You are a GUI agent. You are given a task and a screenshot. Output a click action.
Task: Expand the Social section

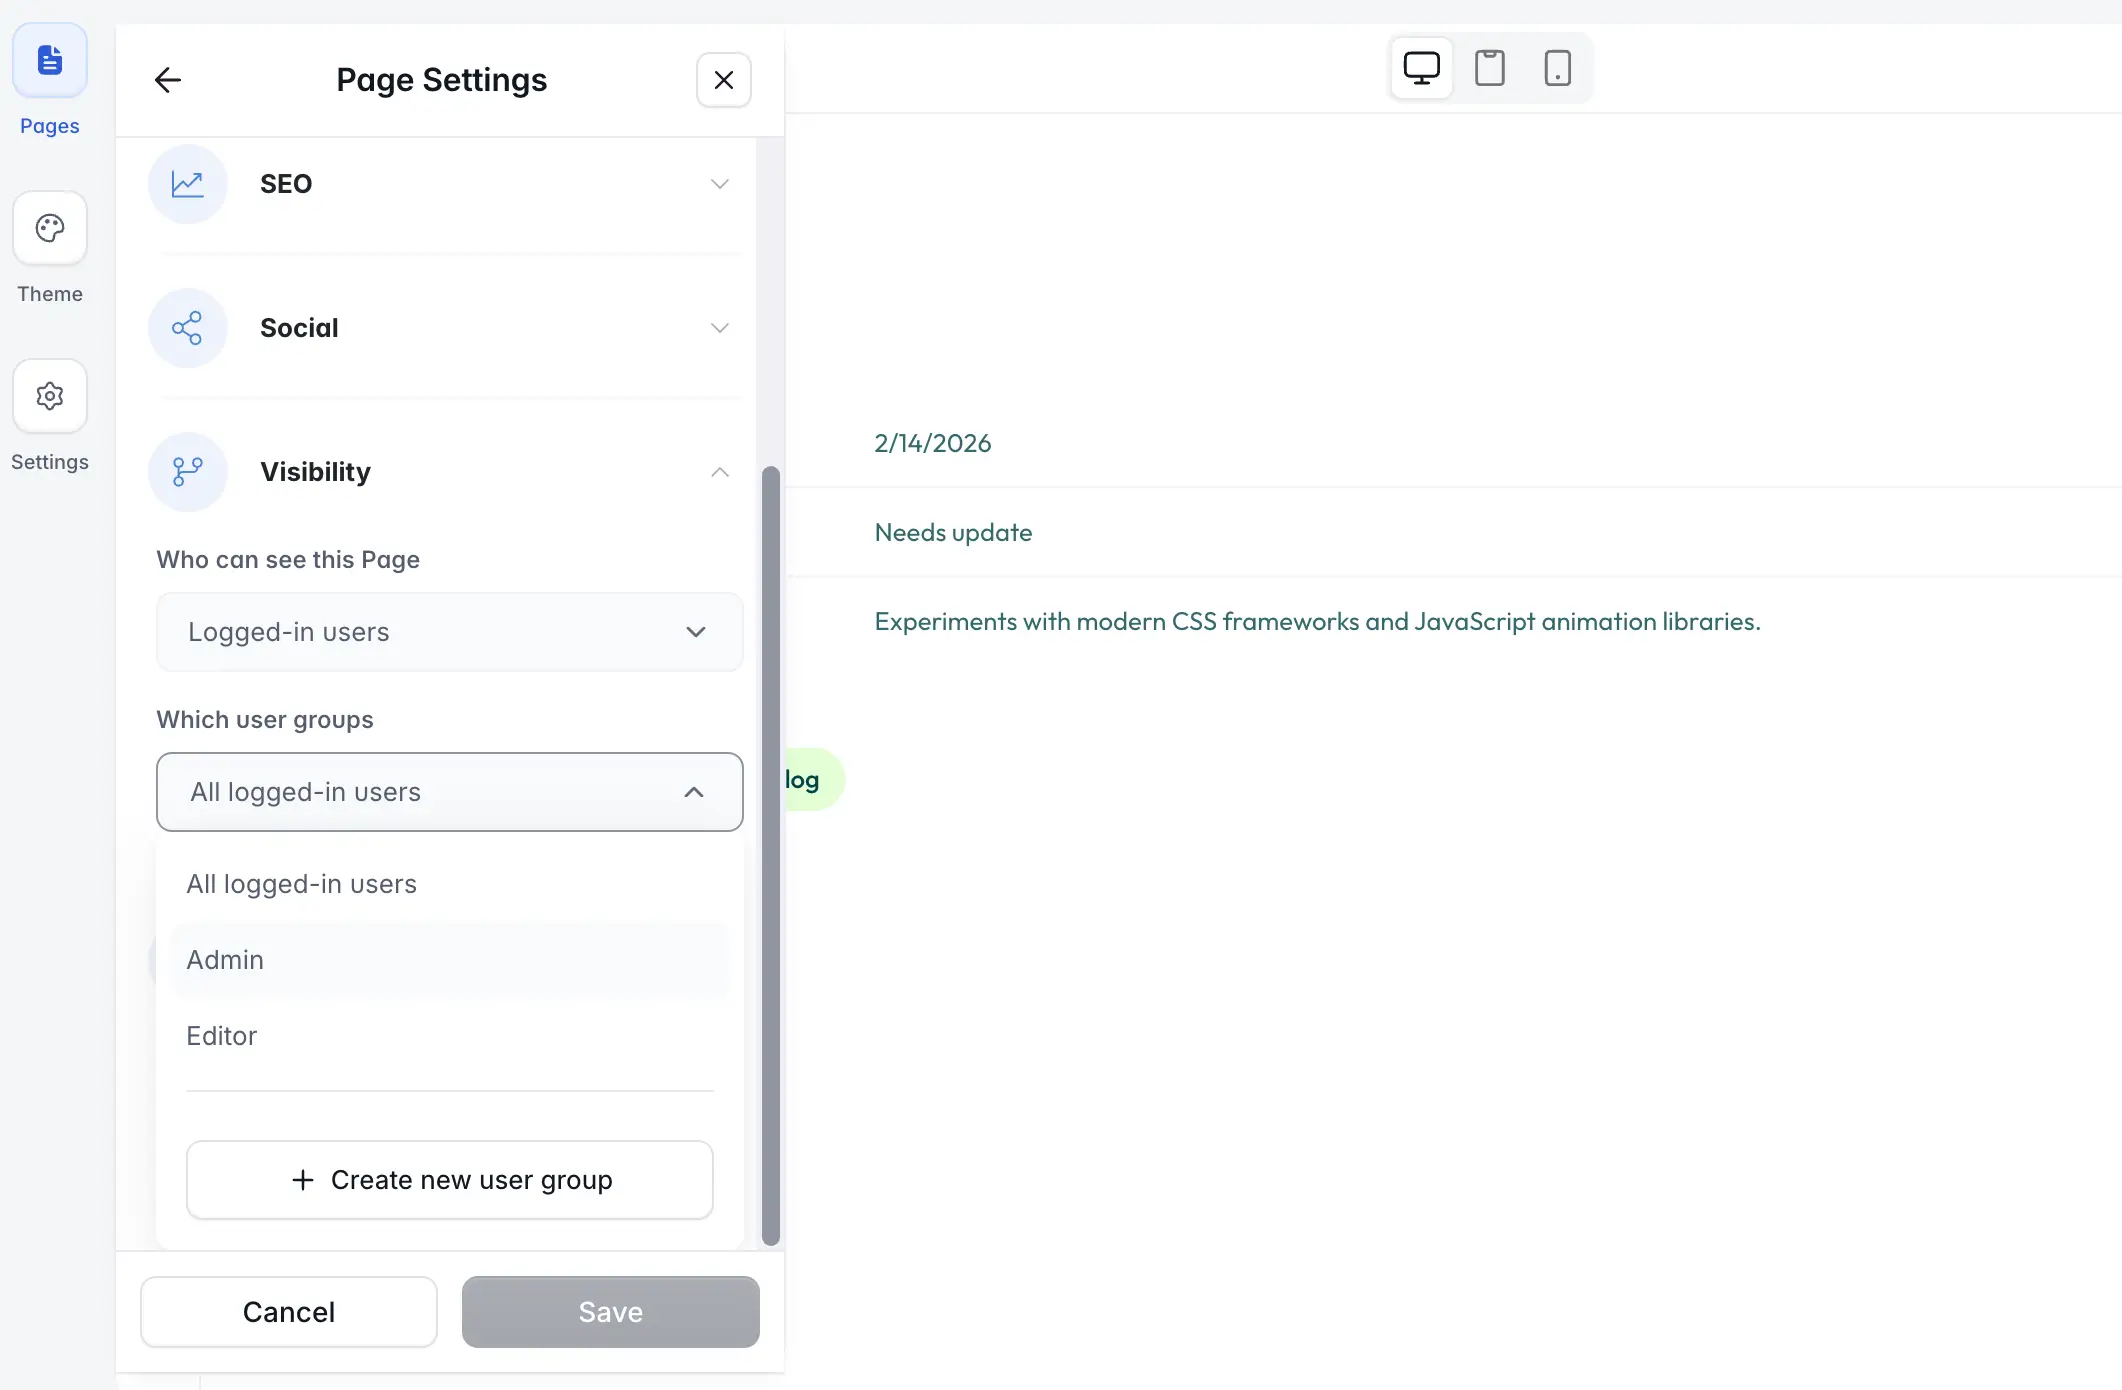(719, 328)
